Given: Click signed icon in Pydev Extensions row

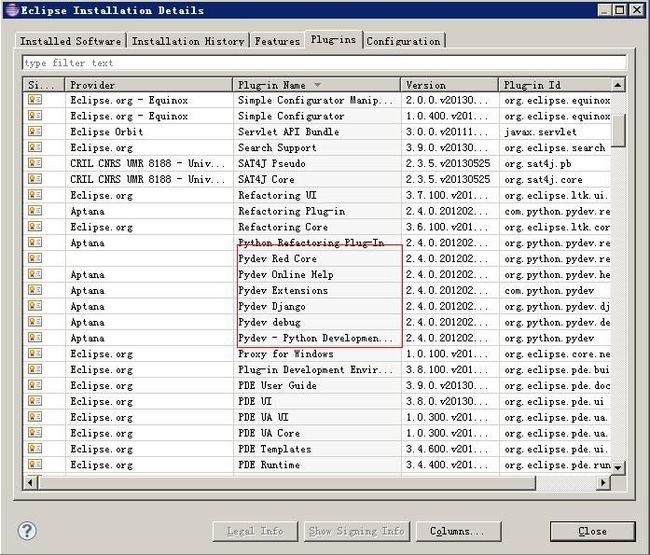Looking at the screenshot, I should (35, 290).
